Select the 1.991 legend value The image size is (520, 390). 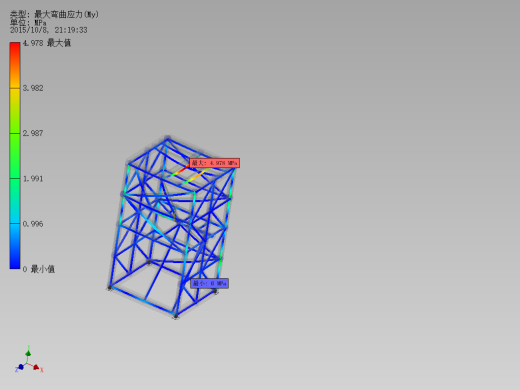[33, 179]
